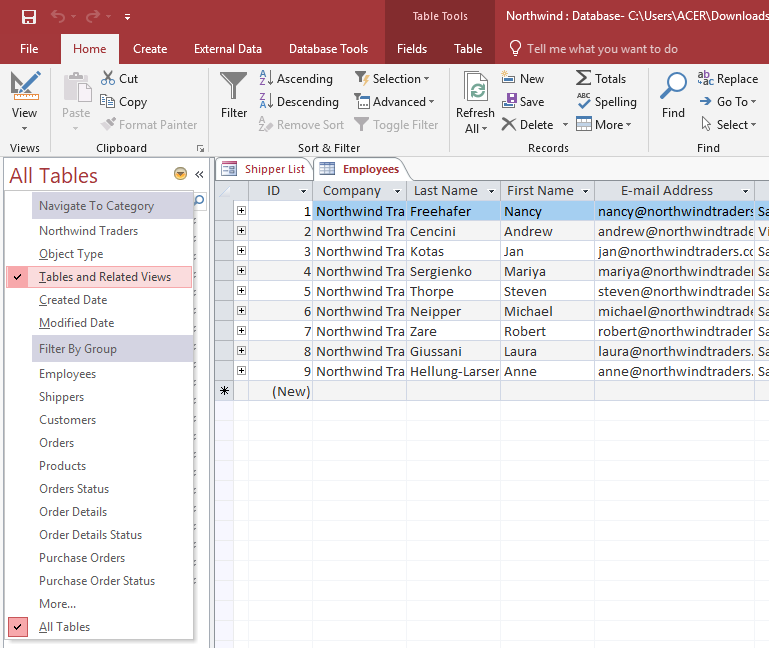Click the Totals sigma icon

click(601, 78)
